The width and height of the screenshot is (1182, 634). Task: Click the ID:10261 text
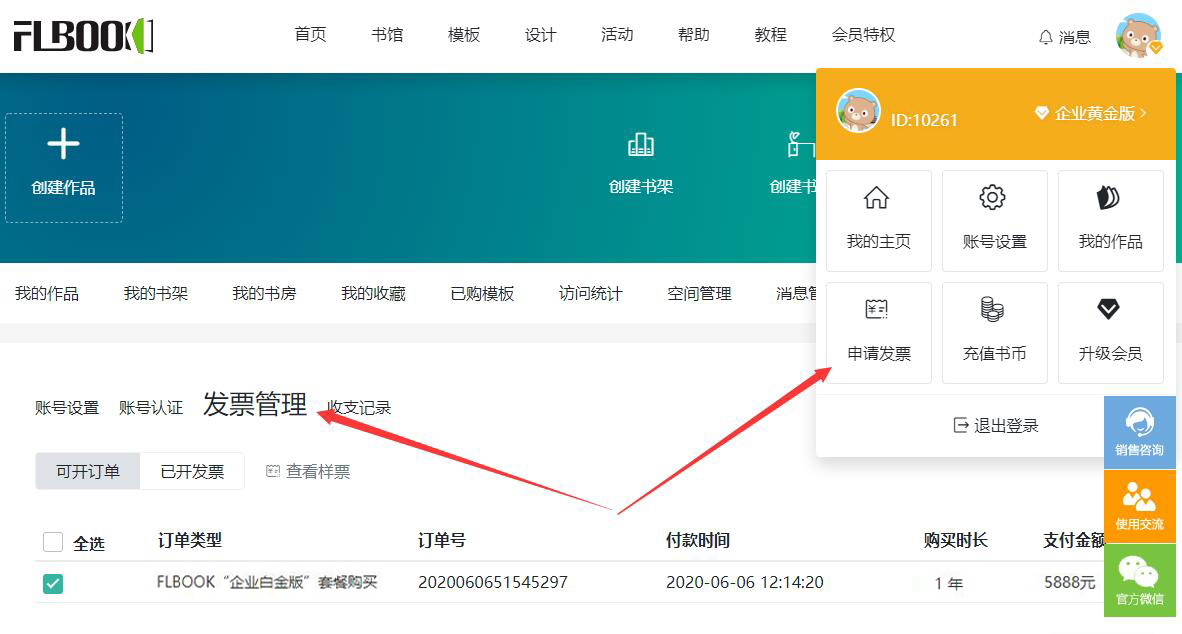pos(923,120)
